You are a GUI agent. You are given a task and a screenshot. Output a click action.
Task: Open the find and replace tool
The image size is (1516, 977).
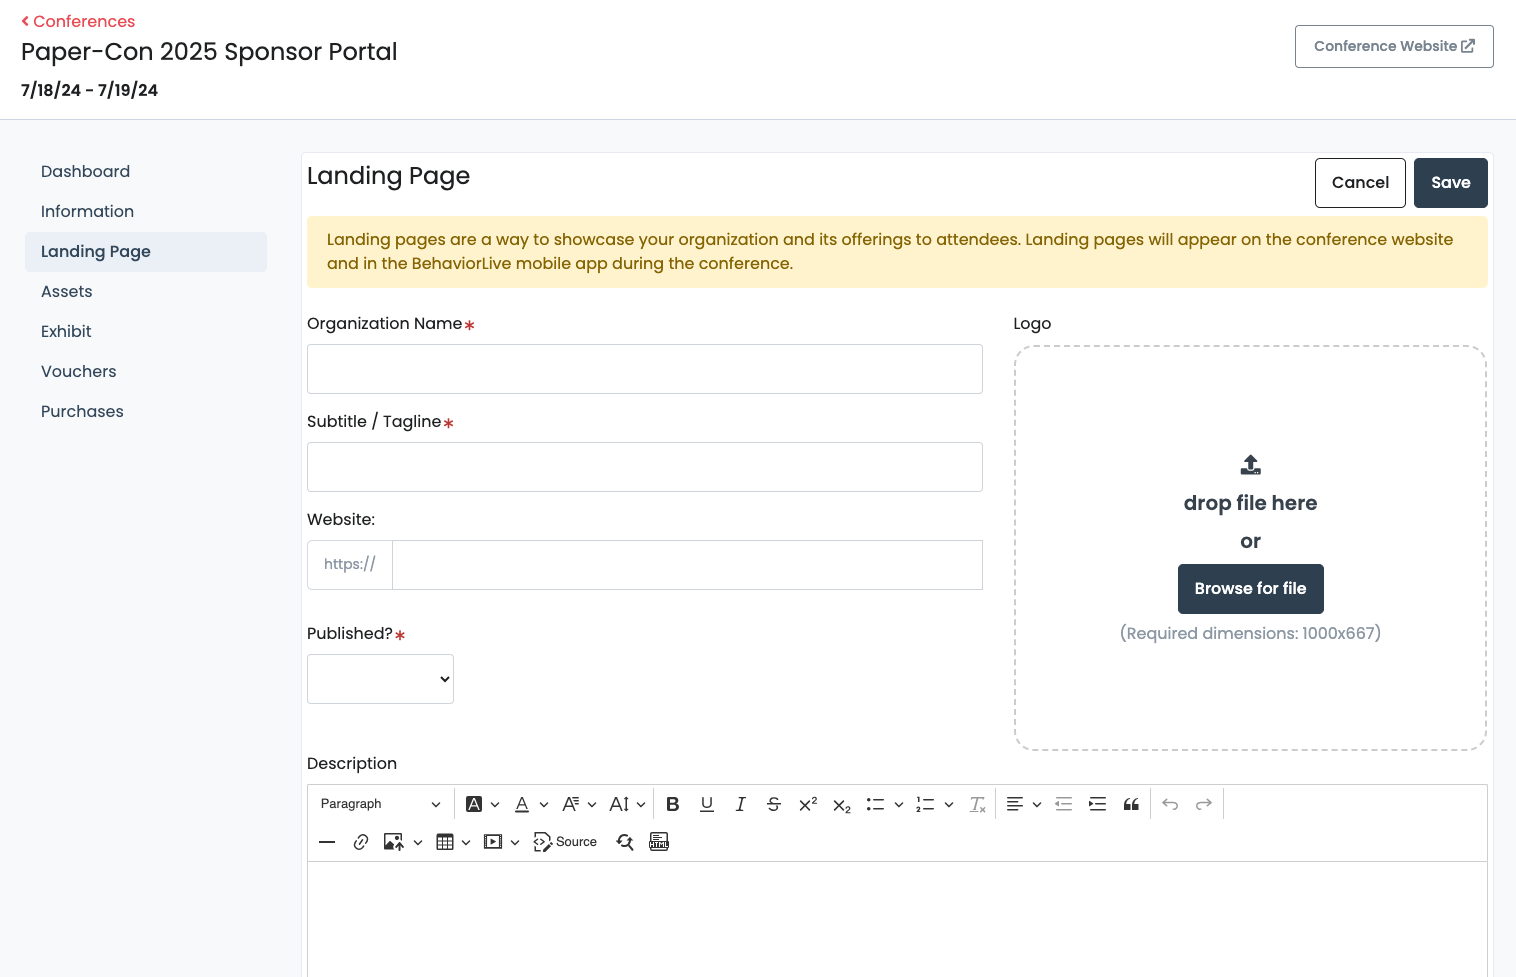coord(625,842)
